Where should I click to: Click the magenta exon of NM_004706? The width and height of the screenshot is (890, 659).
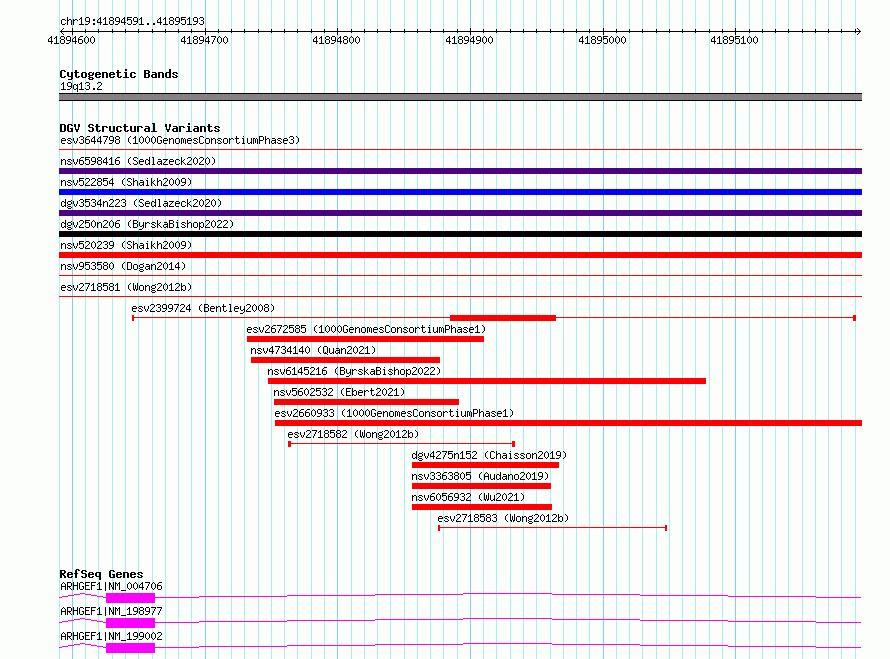coord(131,598)
